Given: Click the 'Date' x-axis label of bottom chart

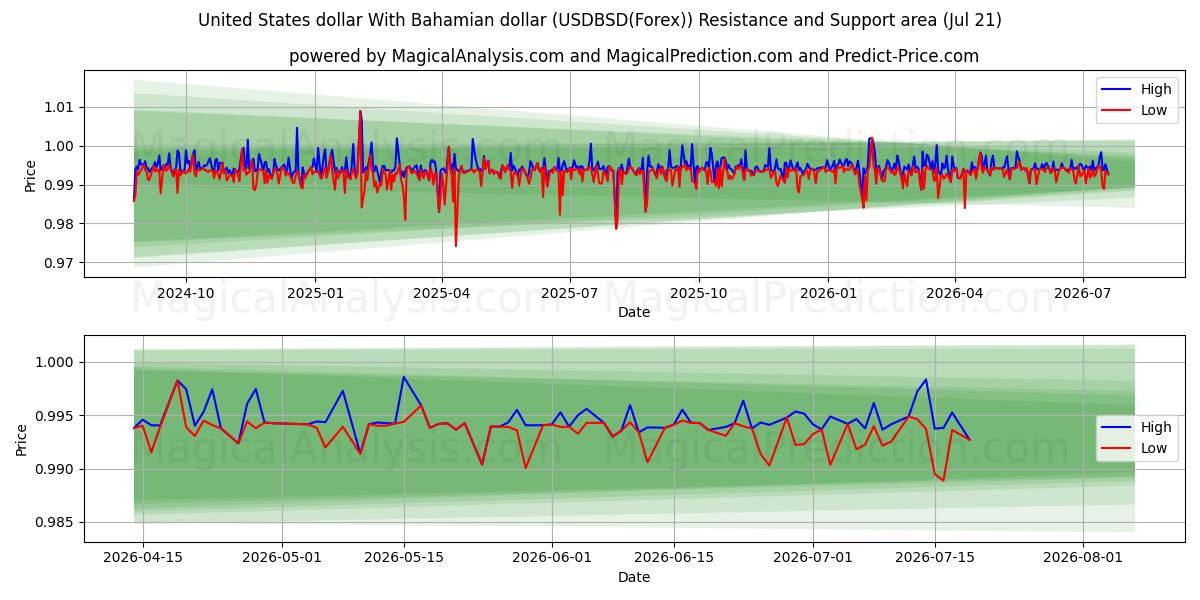Looking at the screenshot, I should point(634,577).
